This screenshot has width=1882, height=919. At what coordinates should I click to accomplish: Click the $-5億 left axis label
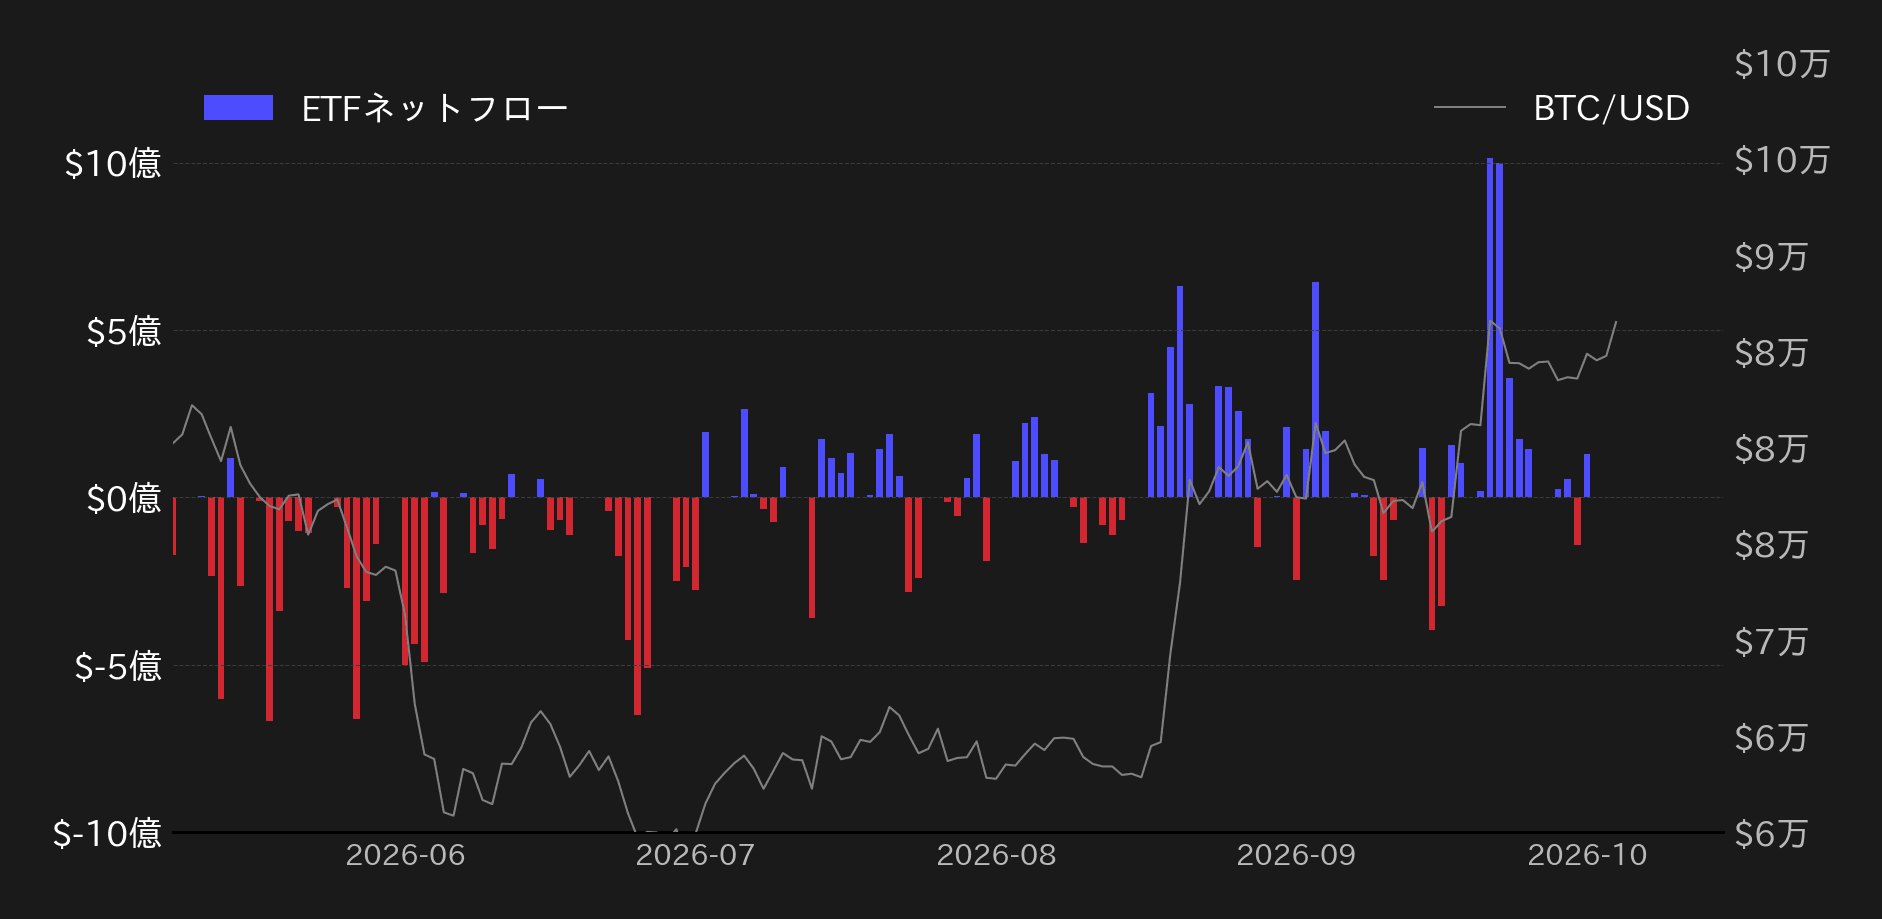[118, 666]
